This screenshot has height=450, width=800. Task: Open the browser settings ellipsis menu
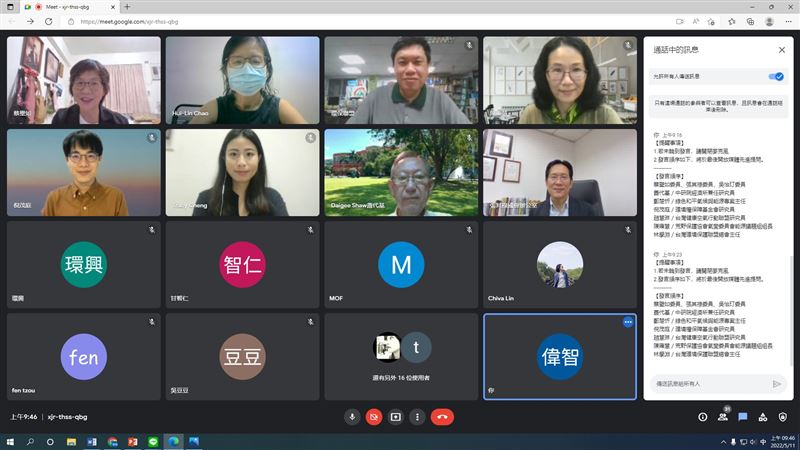[x=788, y=21]
